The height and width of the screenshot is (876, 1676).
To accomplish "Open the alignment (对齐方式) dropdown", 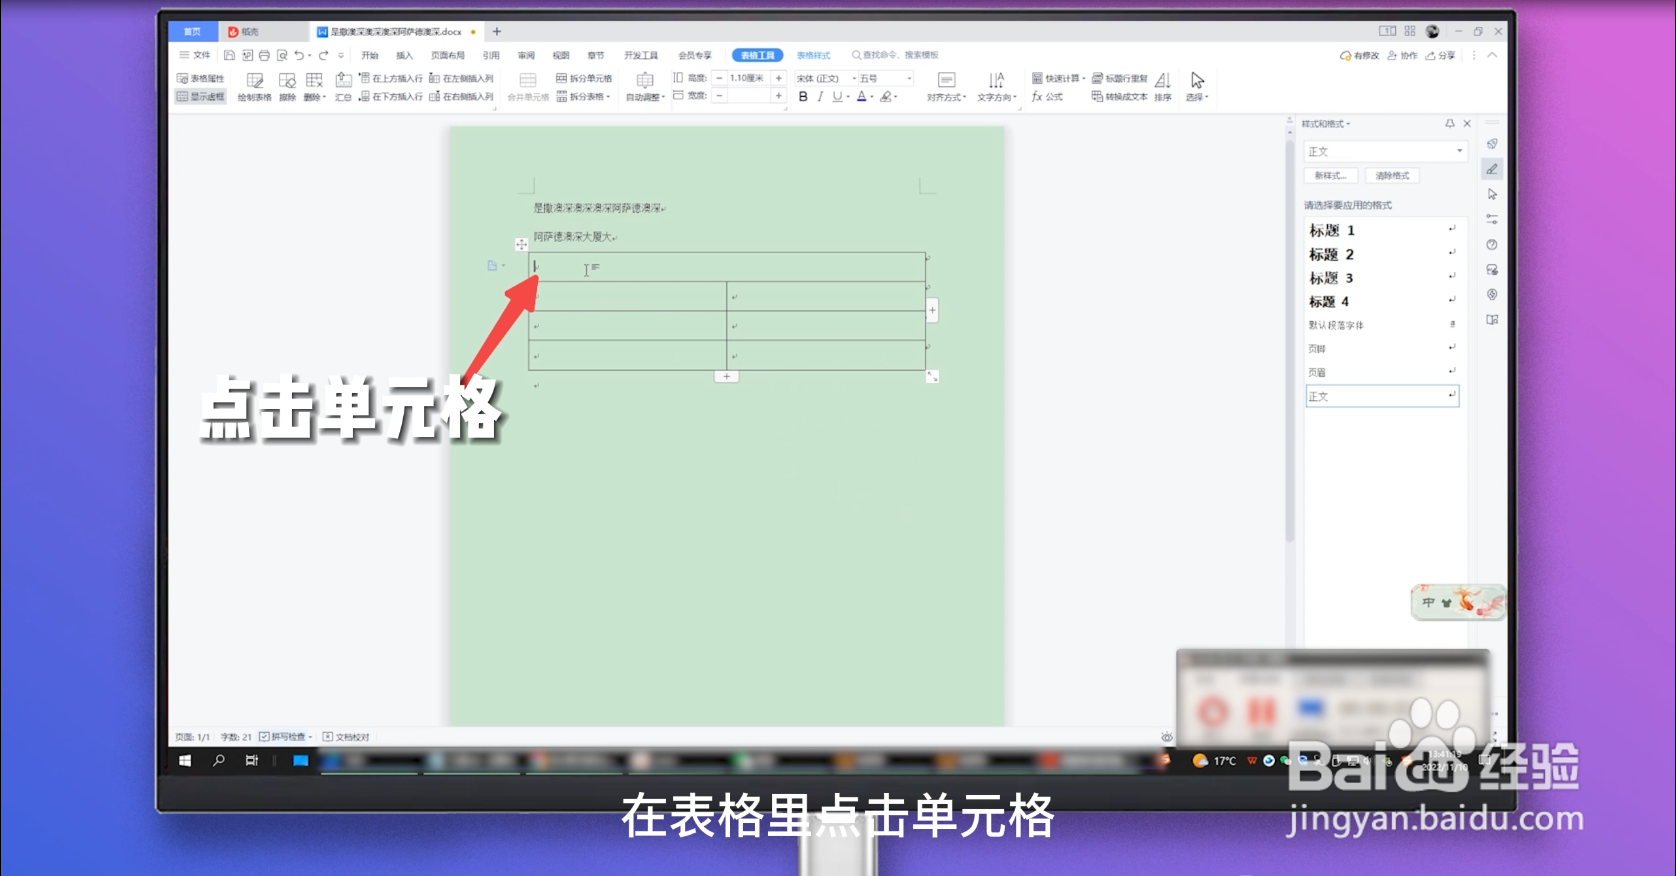I will point(946,87).
